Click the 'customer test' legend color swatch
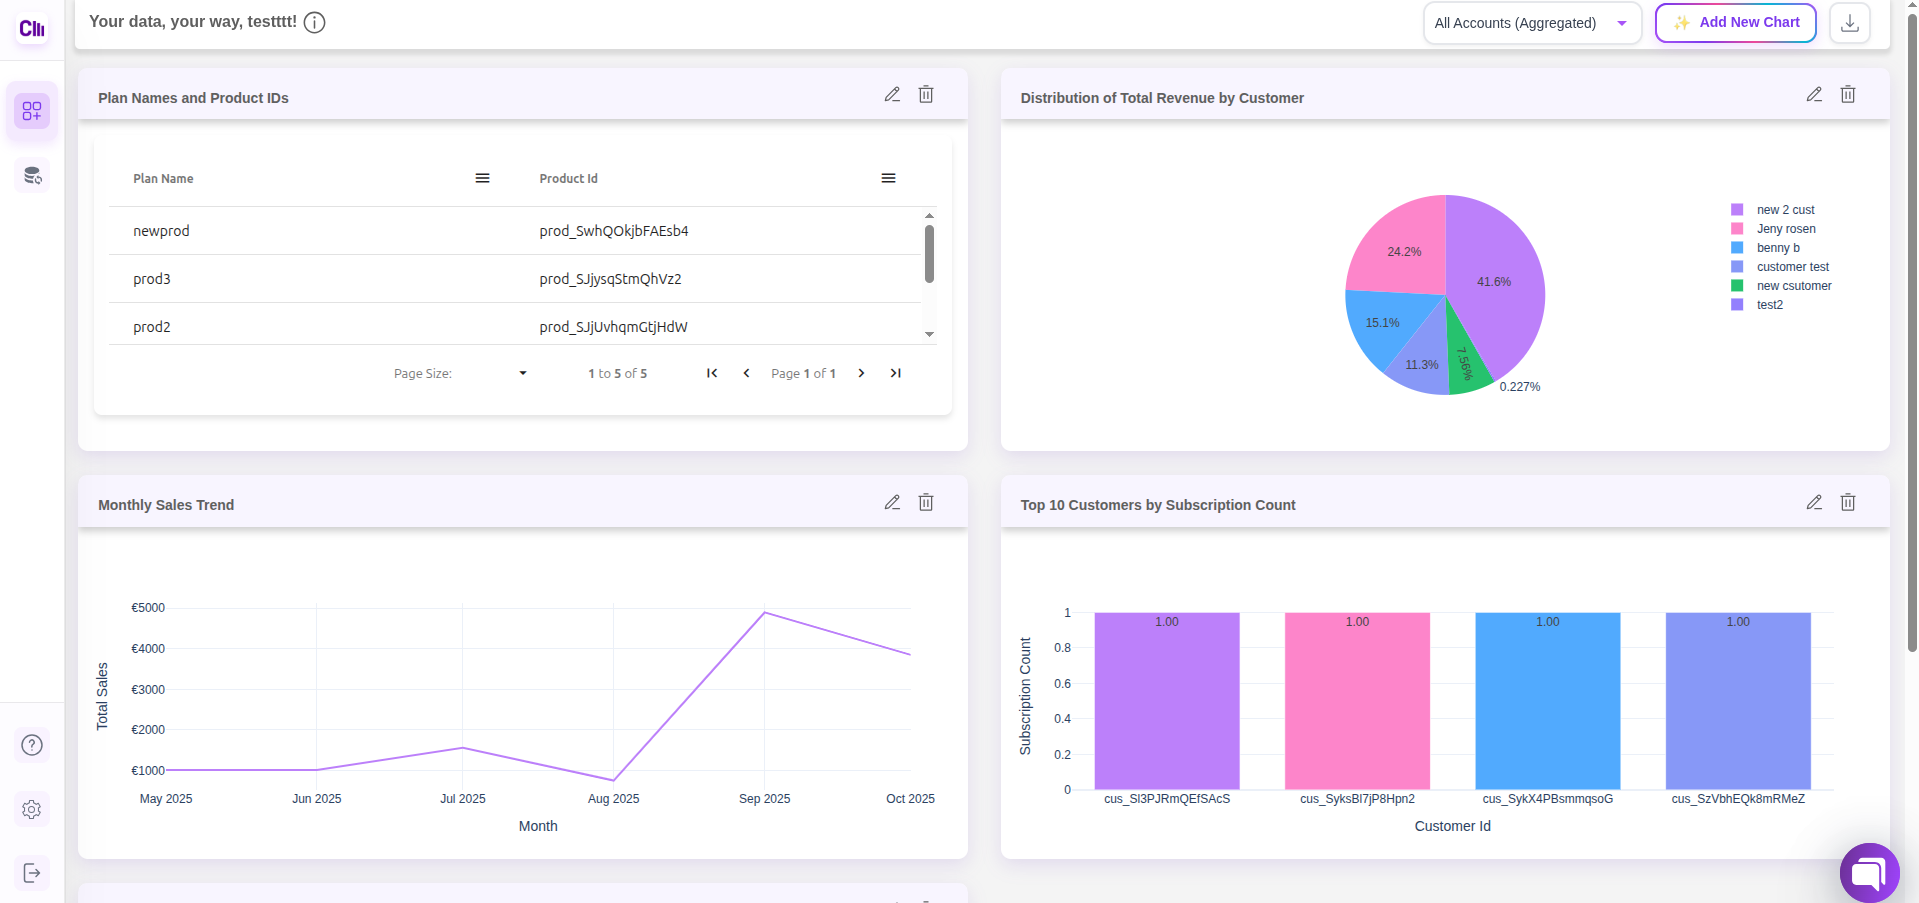The image size is (1919, 903). (x=1737, y=267)
